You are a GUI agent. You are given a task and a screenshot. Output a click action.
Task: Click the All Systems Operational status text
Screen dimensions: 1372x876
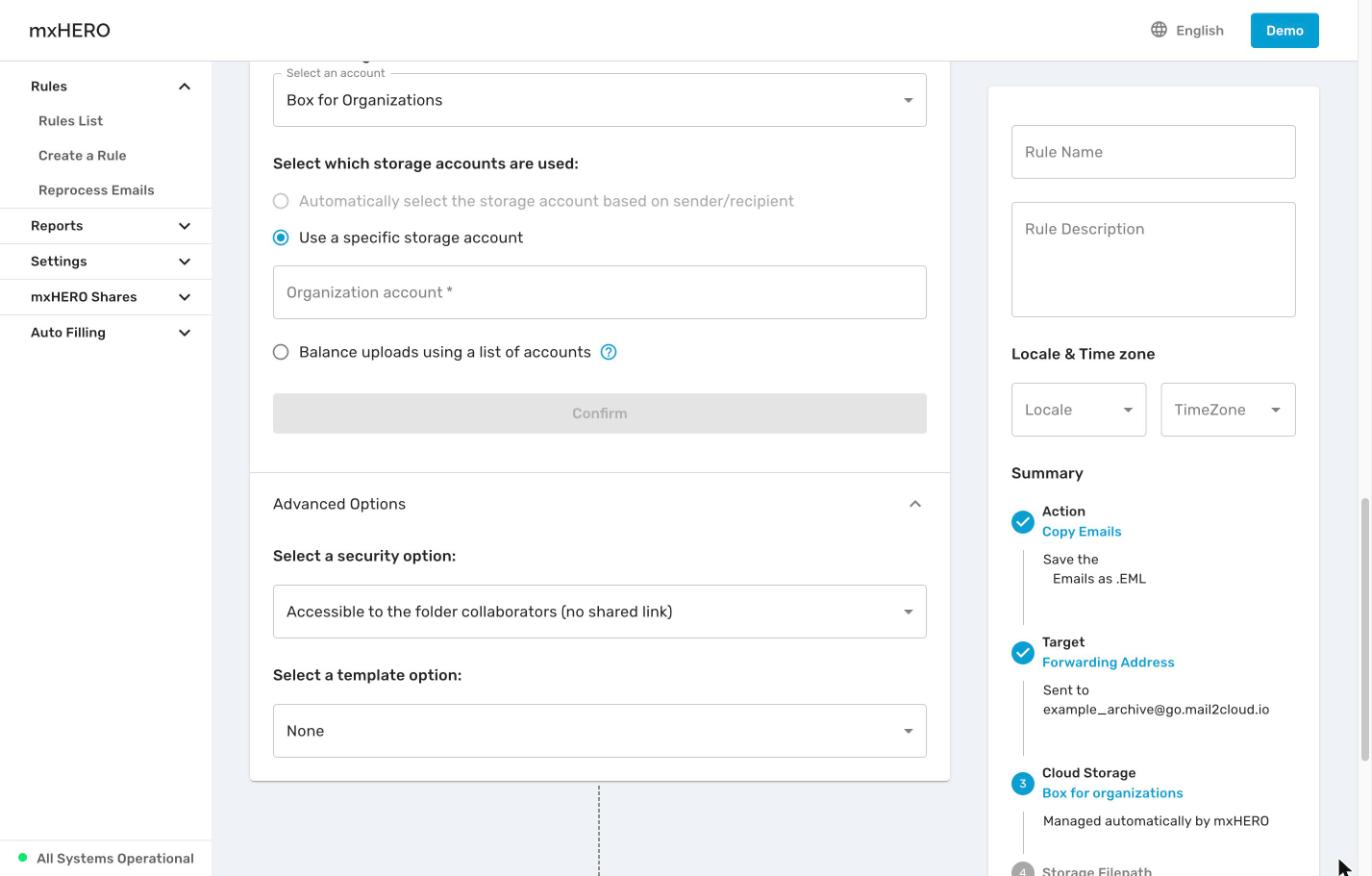115,858
